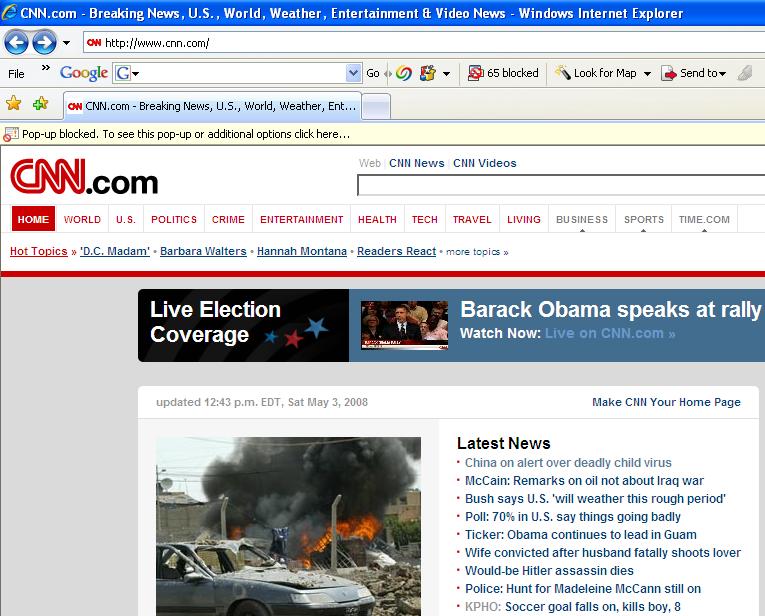Select the POLITICS navigation tab
The image size is (765, 616).
[x=174, y=220]
